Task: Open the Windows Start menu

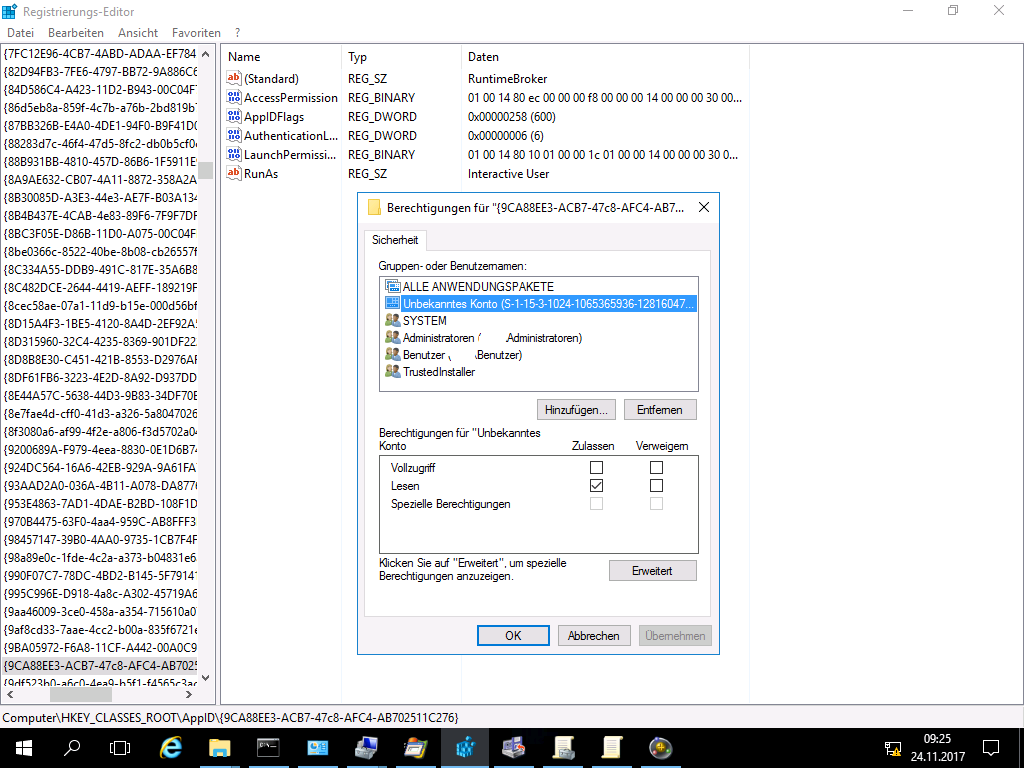Action: click(23, 747)
